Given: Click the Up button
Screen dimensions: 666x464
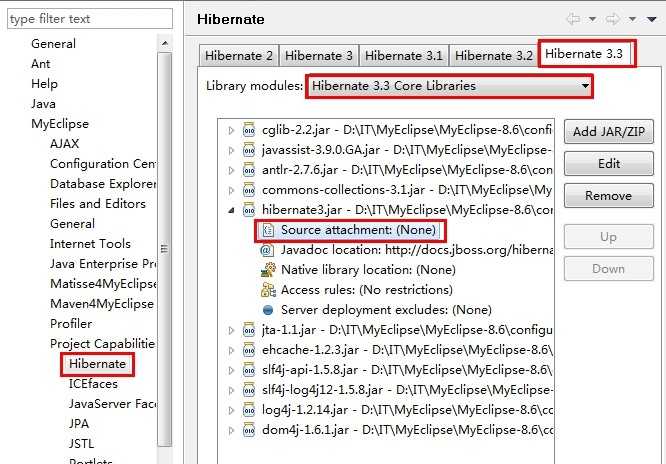Looking at the screenshot, I should coord(609,237).
